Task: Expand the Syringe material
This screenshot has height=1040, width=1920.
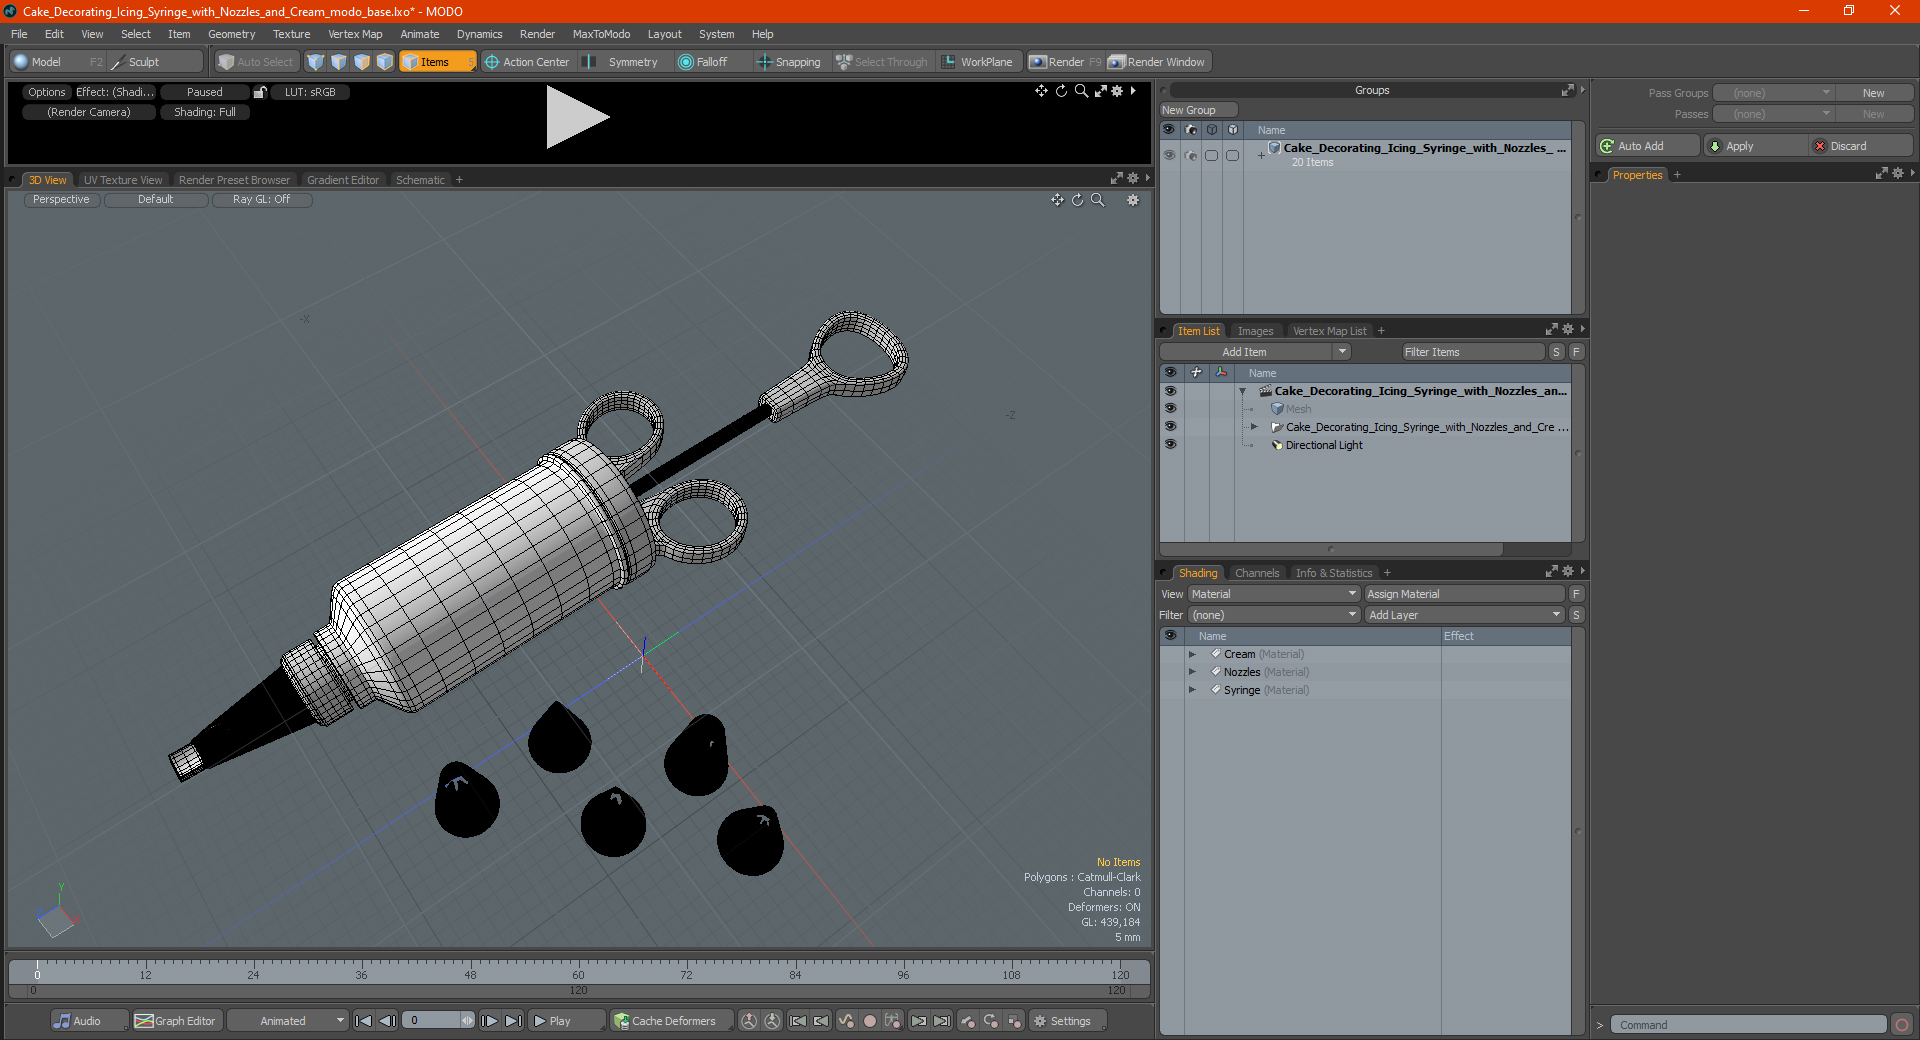Action: click(x=1192, y=690)
